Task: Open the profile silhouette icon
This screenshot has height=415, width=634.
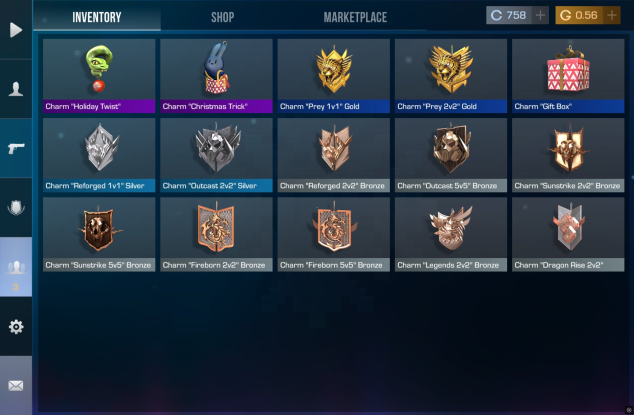Action: pyautogui.click(x=16, y=89)
